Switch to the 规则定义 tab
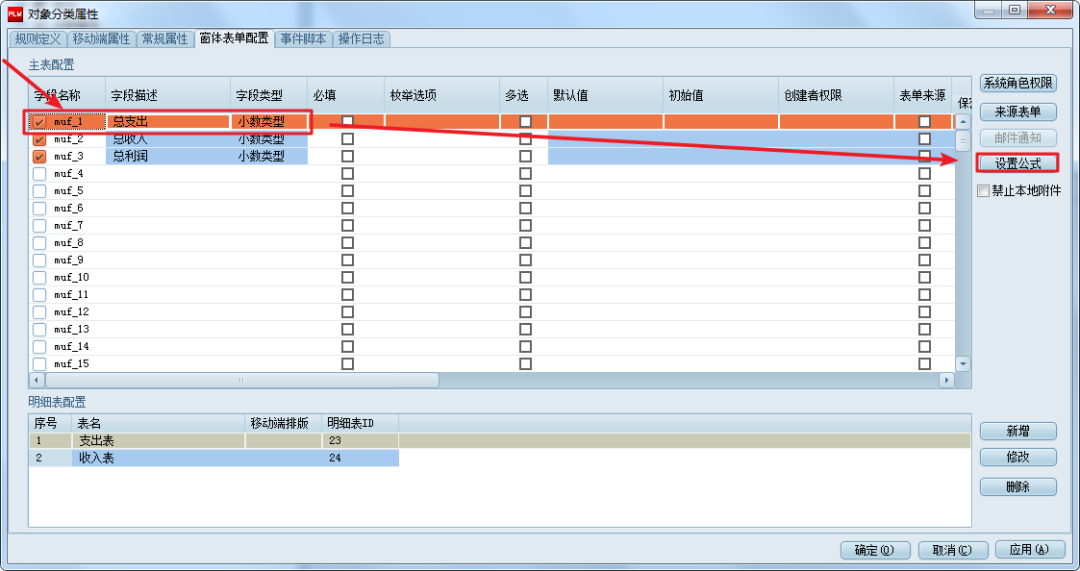Viewport: 1080px width, 571px height. click(38, 39)
